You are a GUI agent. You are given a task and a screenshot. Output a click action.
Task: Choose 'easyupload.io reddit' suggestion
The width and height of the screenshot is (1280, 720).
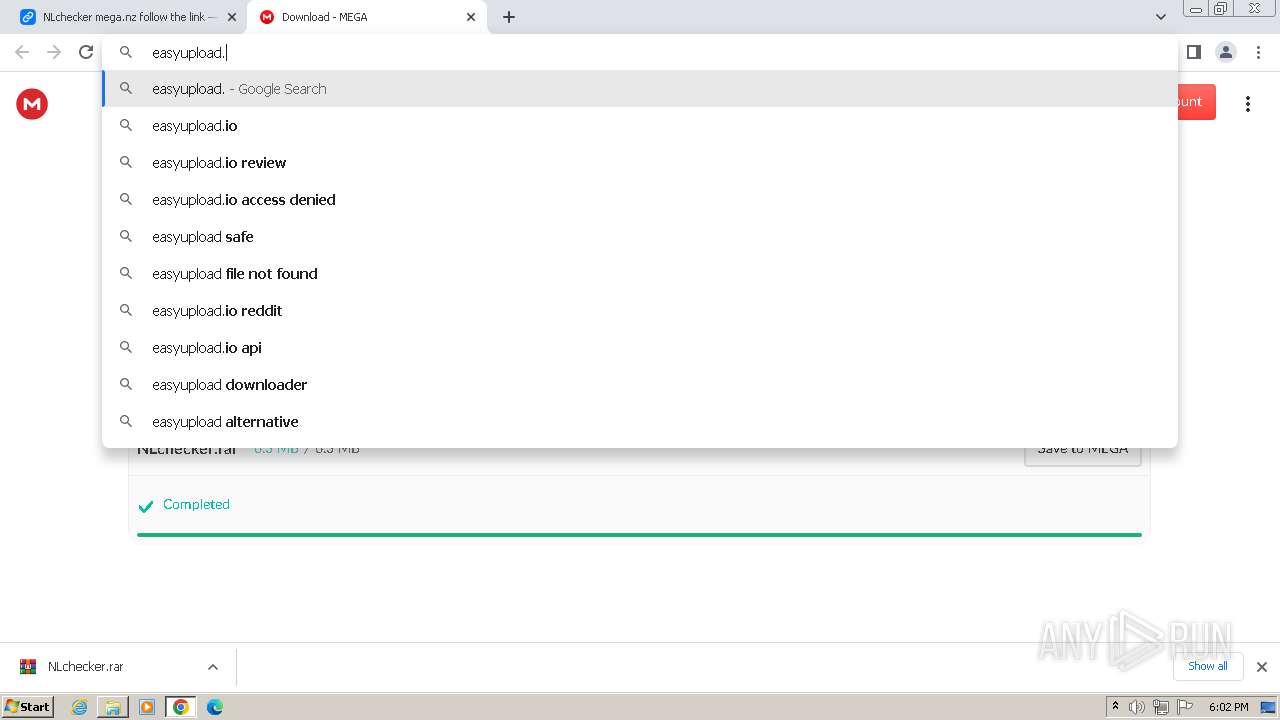[x=640, y=311]
